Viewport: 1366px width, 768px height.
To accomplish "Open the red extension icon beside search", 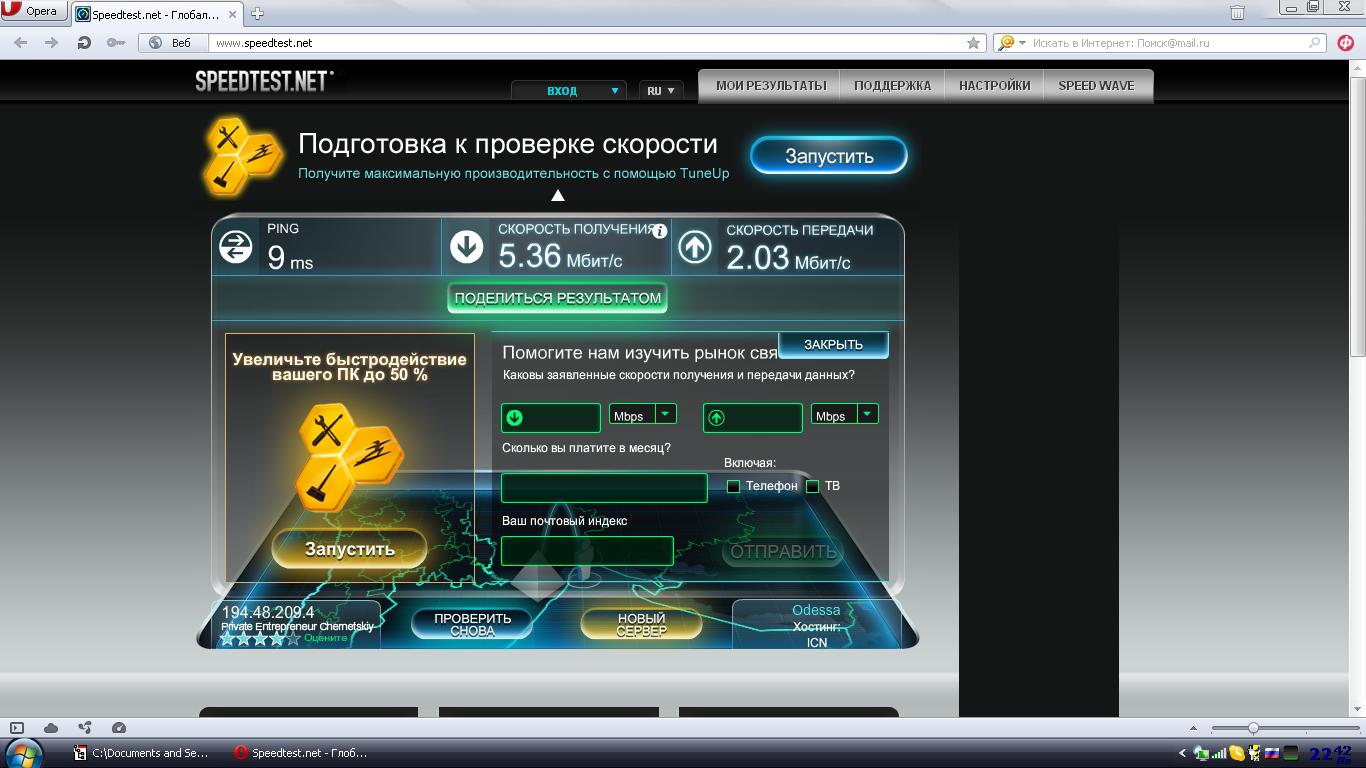I will (1346, 43).
